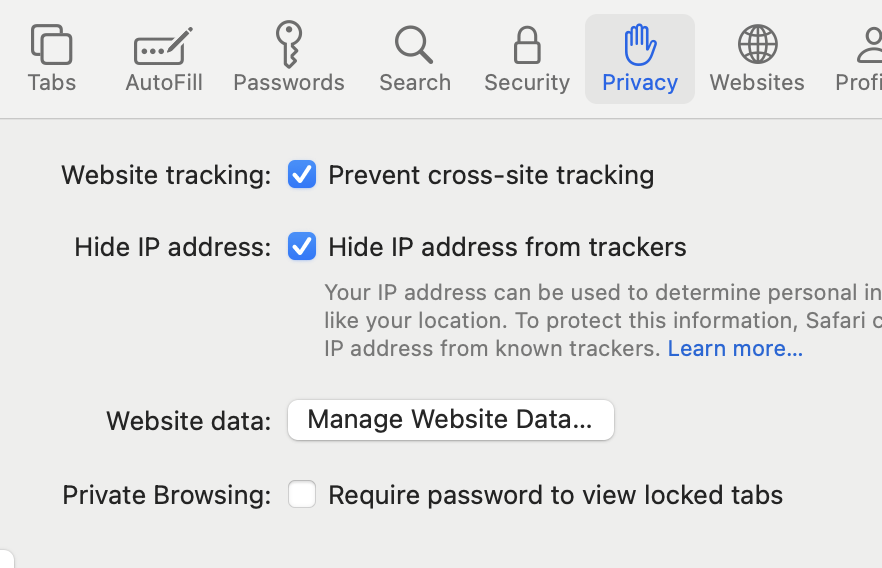Follow the Learn more link

pyautogui.click(x=735, y=348)
